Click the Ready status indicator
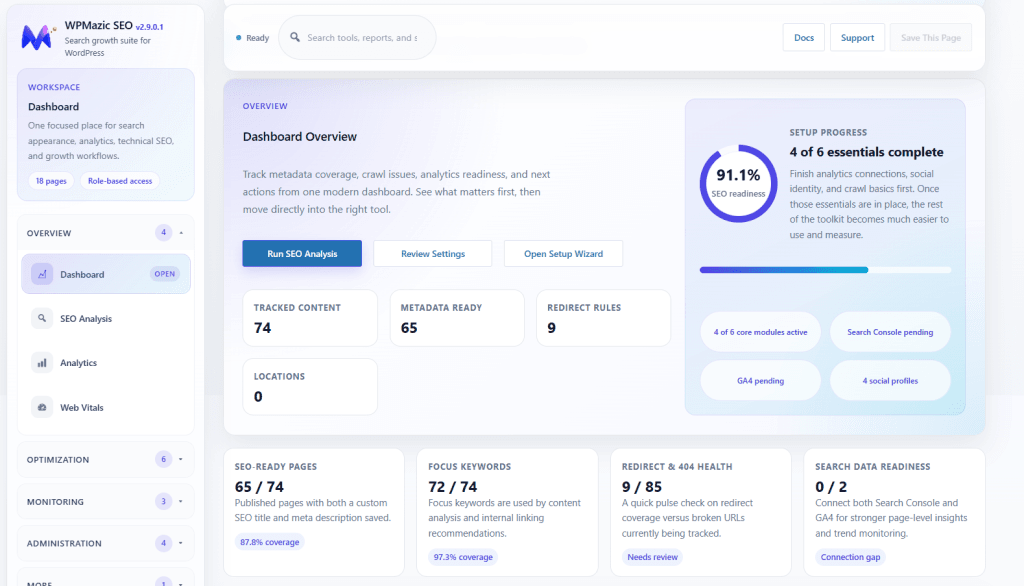The image size is (1024, 586). click(x=253, y=38)
